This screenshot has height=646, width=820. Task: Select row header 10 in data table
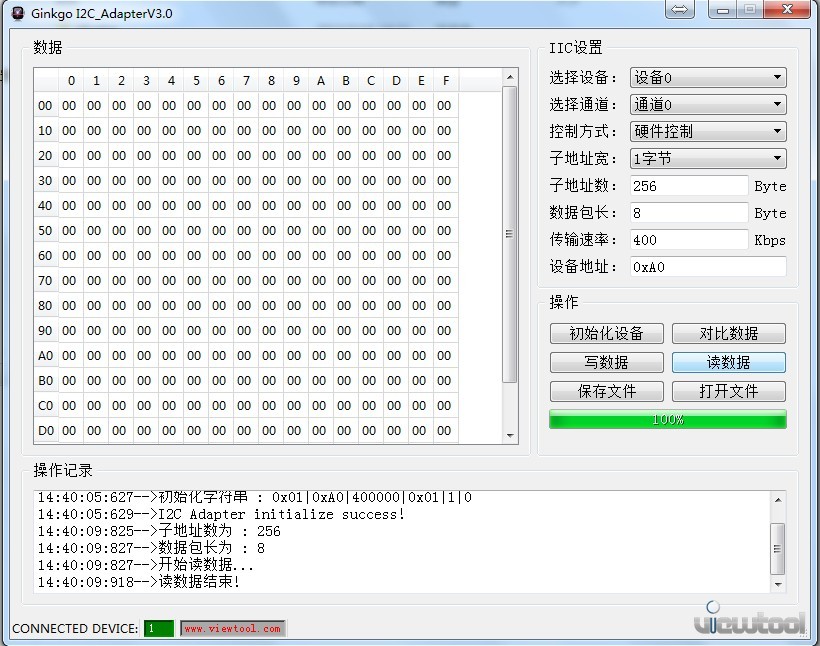click(45, 130)
